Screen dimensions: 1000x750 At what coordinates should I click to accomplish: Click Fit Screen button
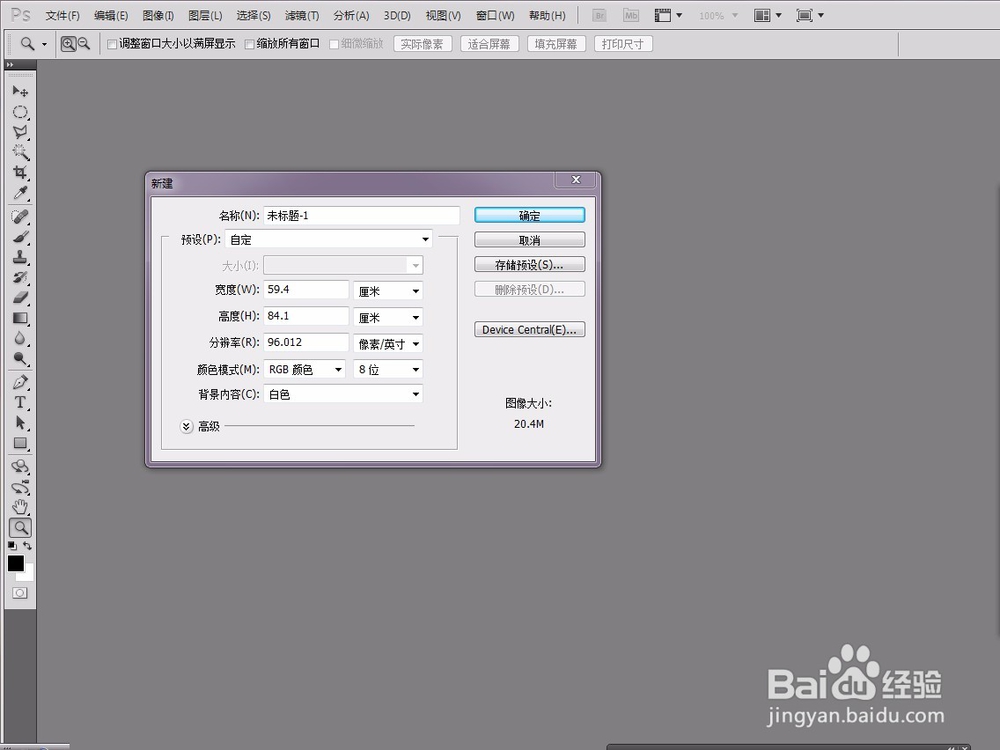click(489, 44)
